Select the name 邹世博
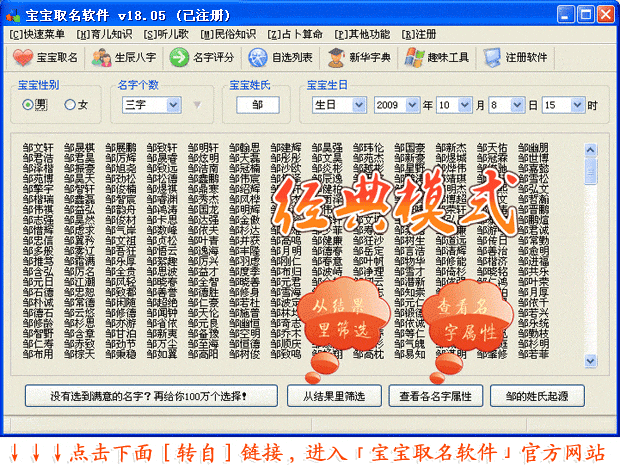Viewport: 620px width, 471px height. (533, 158)
